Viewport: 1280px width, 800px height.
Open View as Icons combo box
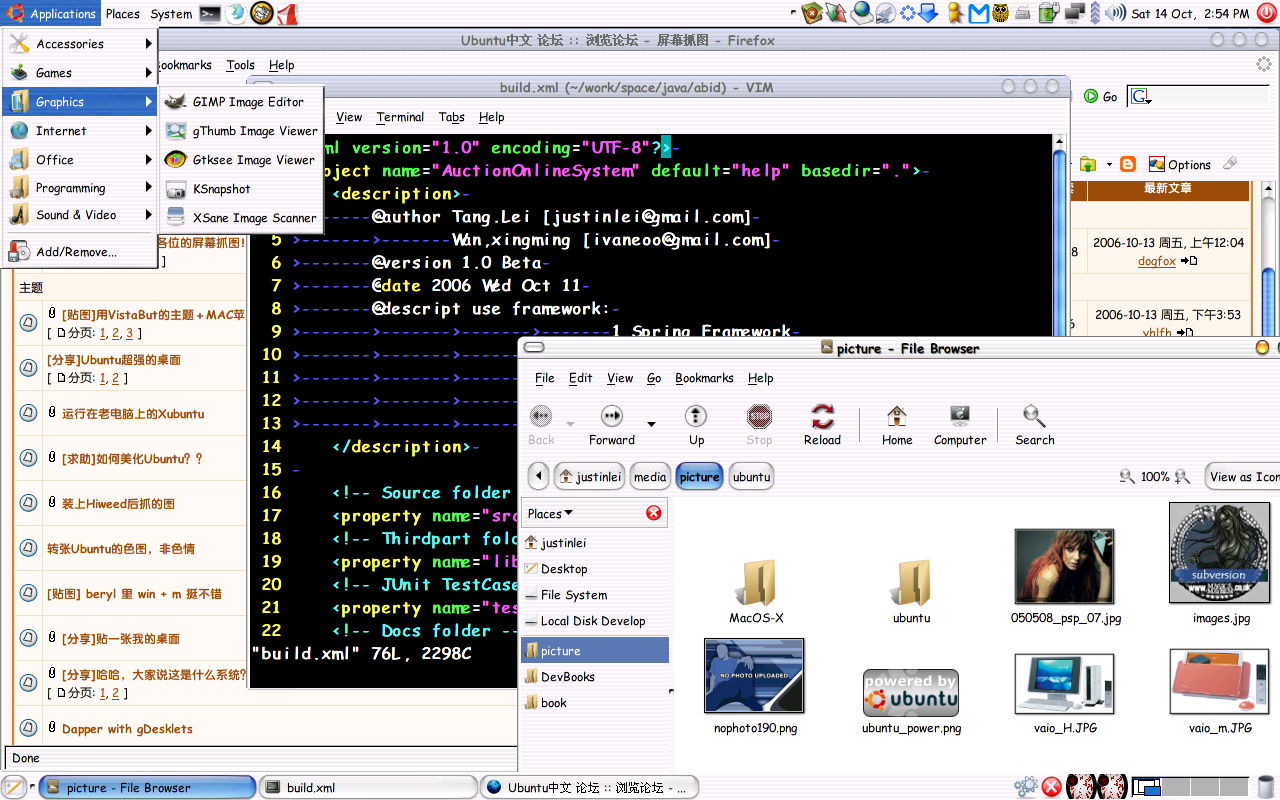1243,477
